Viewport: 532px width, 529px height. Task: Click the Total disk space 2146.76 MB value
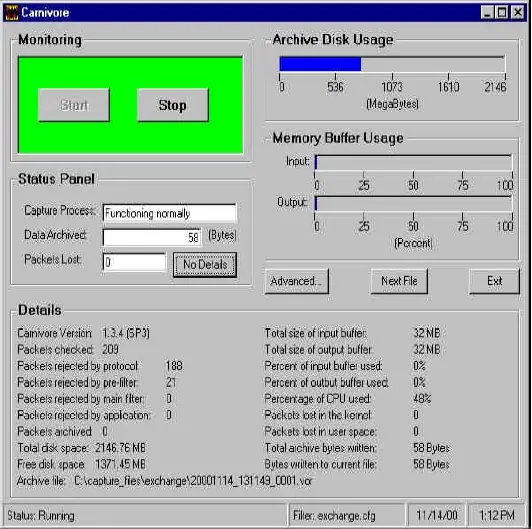(x=120, y=448)
